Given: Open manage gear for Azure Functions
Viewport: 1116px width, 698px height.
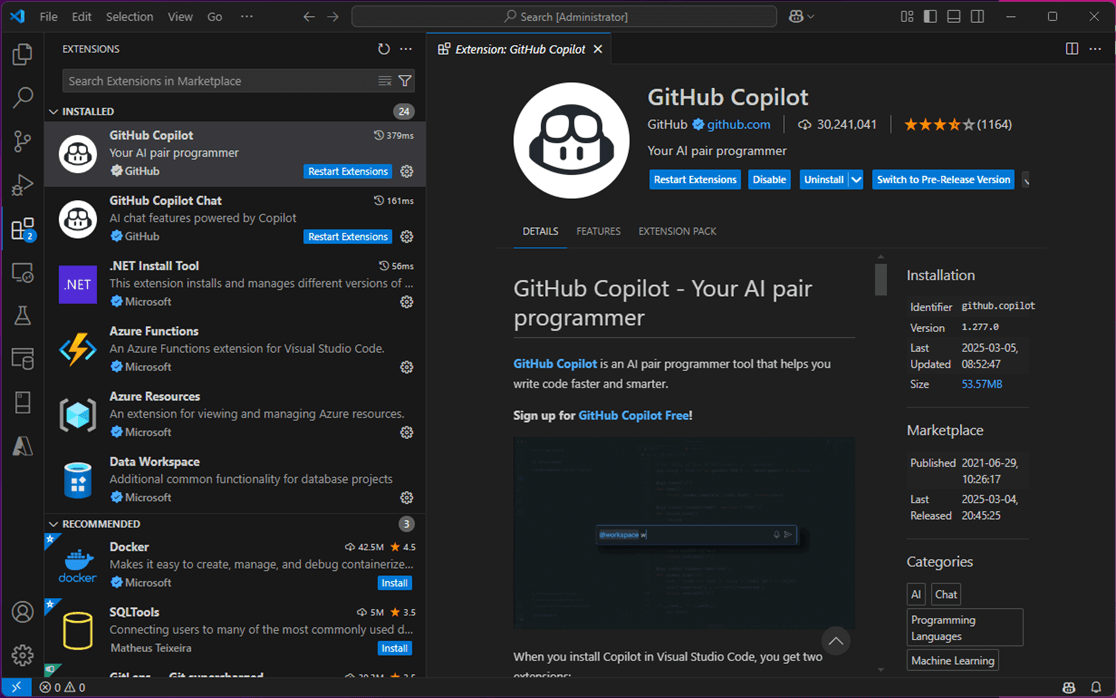Looking at the screenshot, I should tap(406, 367).
